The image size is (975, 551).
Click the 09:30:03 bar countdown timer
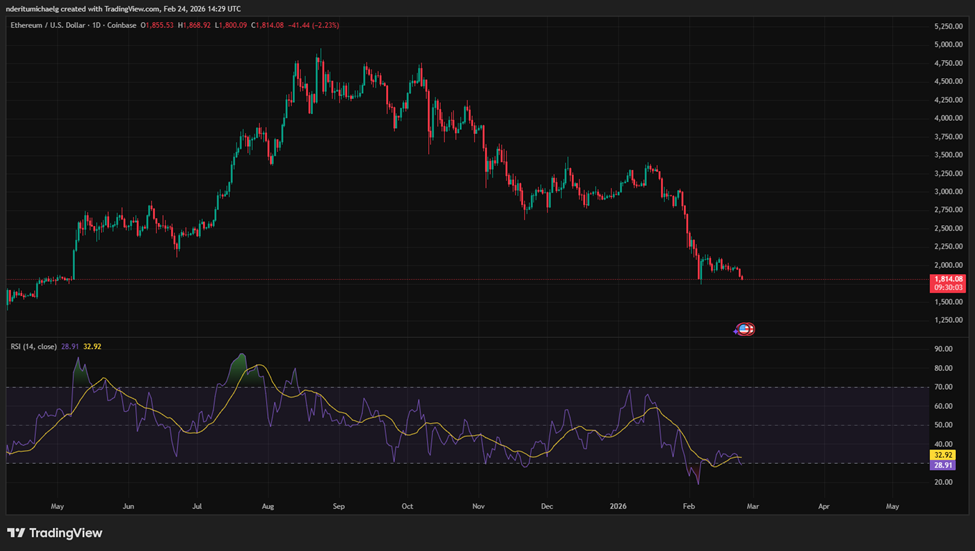click(948, 287)
